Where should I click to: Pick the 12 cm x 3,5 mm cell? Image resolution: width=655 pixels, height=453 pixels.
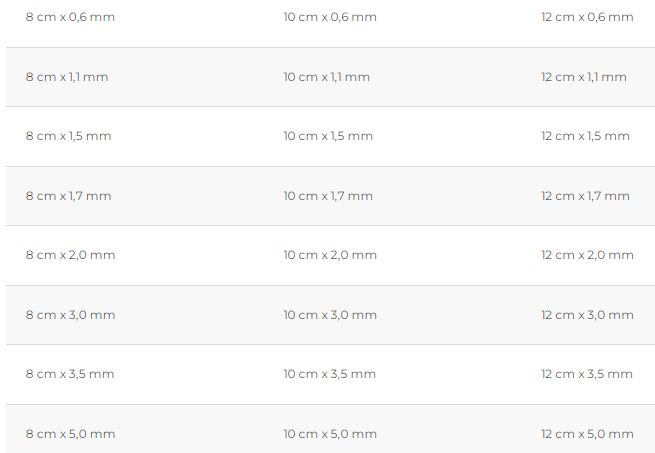click(x=587, y=374)
